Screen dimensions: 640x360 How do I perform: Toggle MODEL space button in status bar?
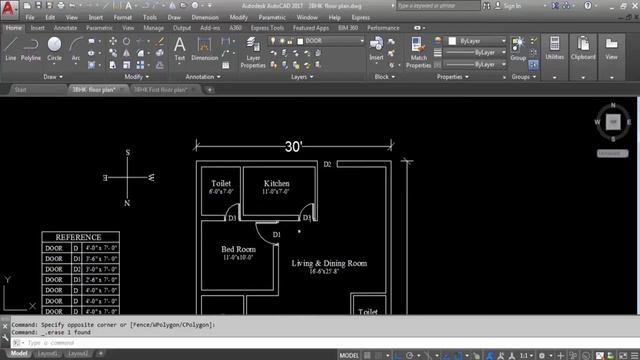(349, 356)
